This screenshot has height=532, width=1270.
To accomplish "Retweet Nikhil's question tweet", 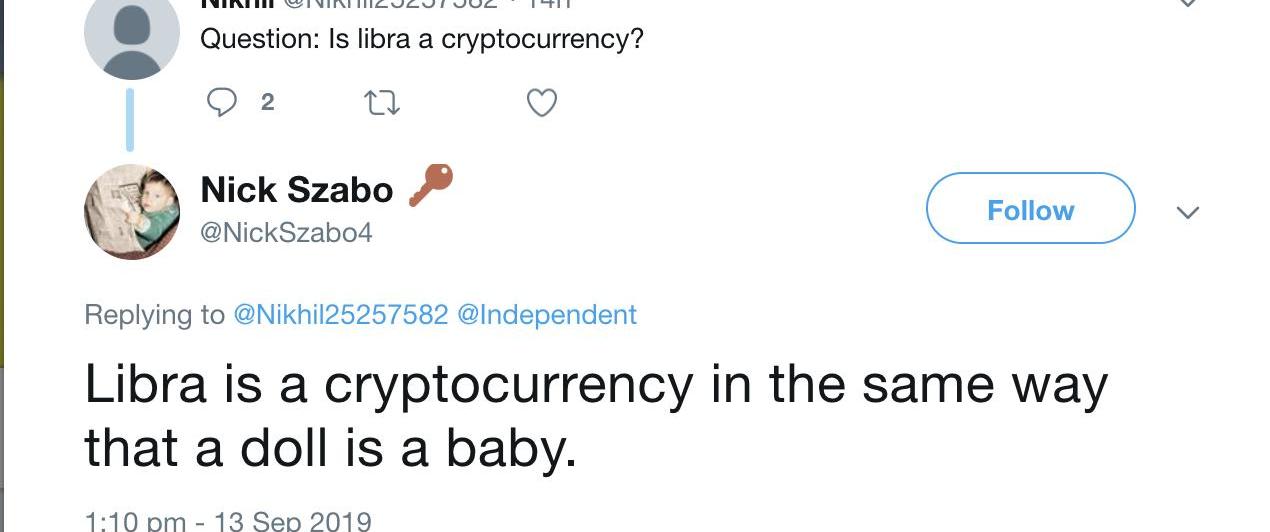I will (382, 103).
